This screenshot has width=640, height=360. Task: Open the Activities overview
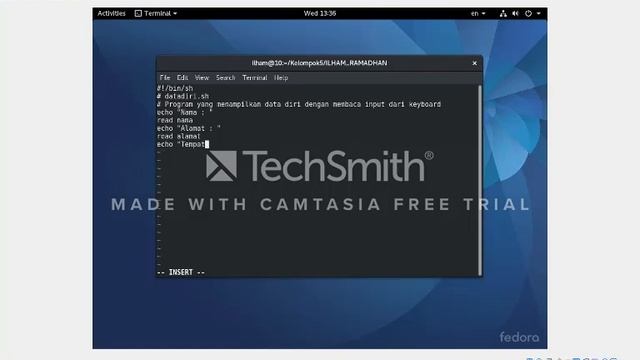(111, 13)
